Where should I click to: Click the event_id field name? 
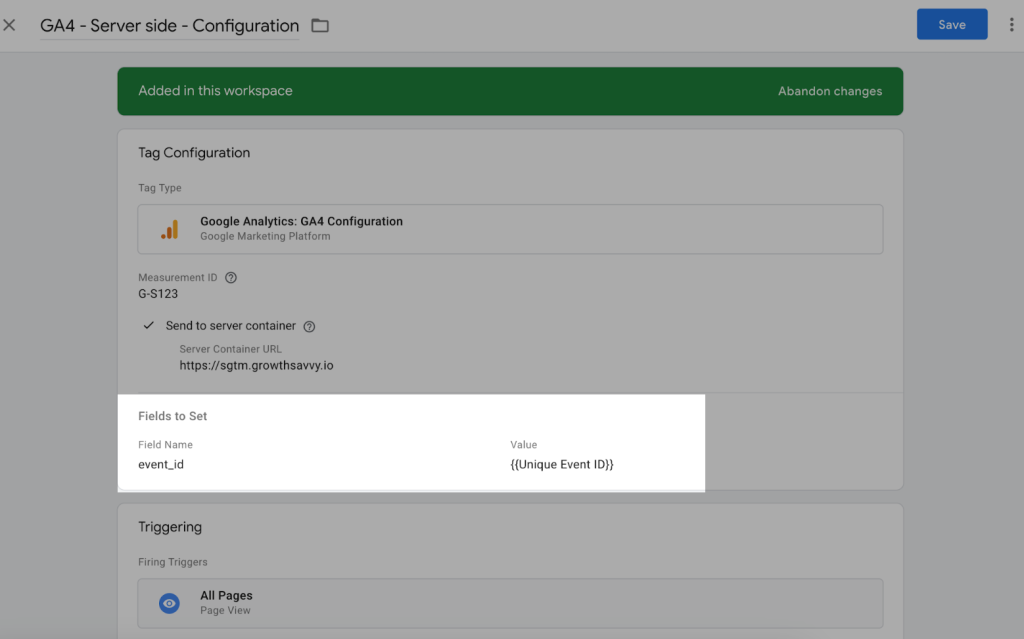tap(161, 465)
